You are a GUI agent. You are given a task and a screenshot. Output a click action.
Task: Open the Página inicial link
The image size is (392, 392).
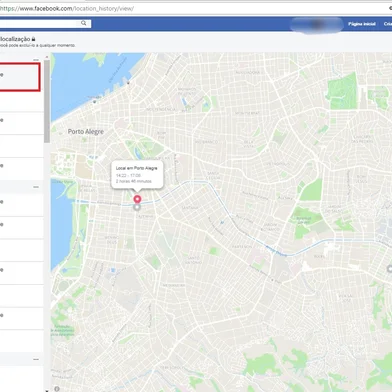click(x=362, y=24)
